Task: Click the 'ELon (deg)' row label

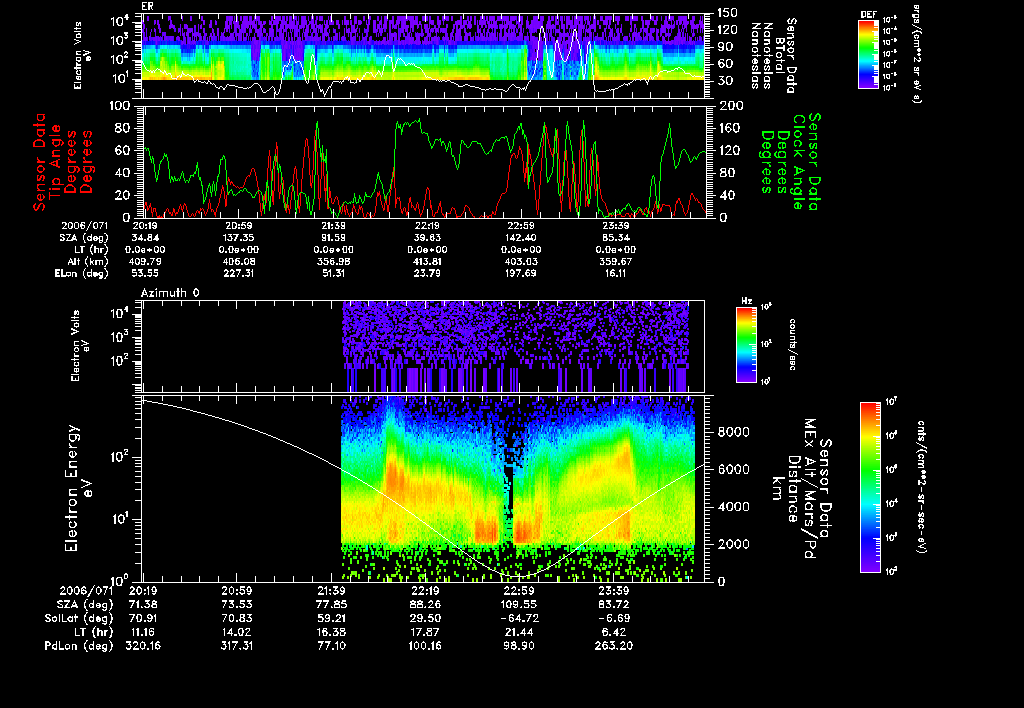Action: tap(82, 274)
